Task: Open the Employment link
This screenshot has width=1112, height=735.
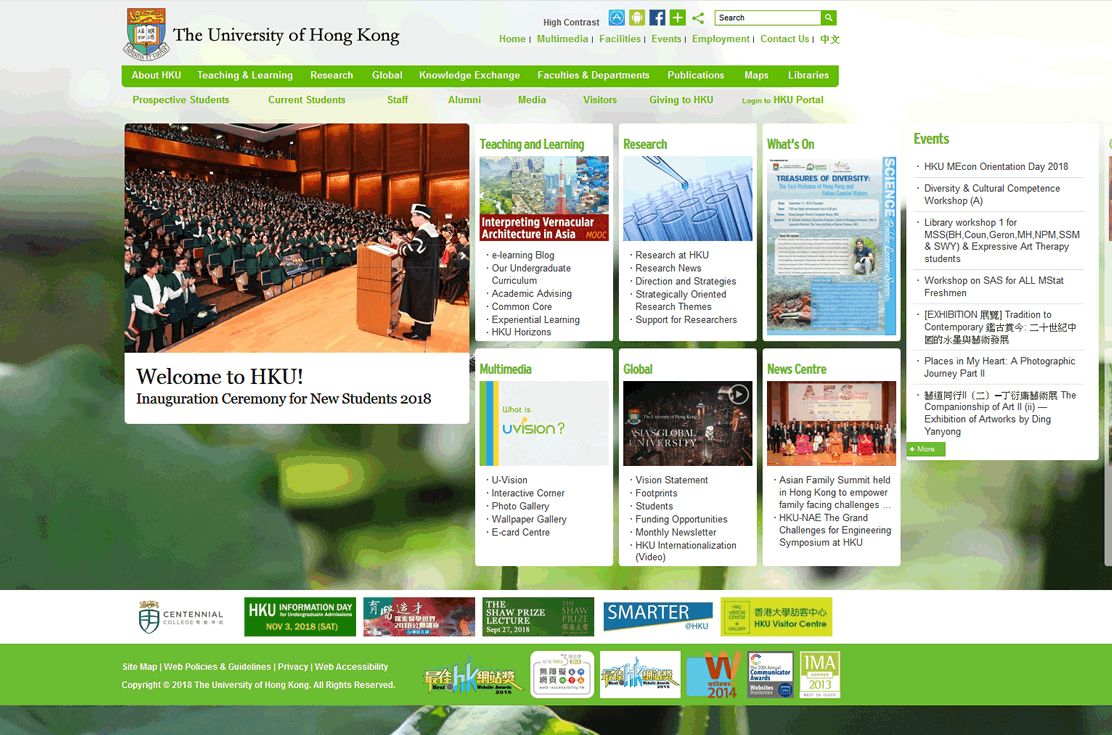Action: point(721,39)
